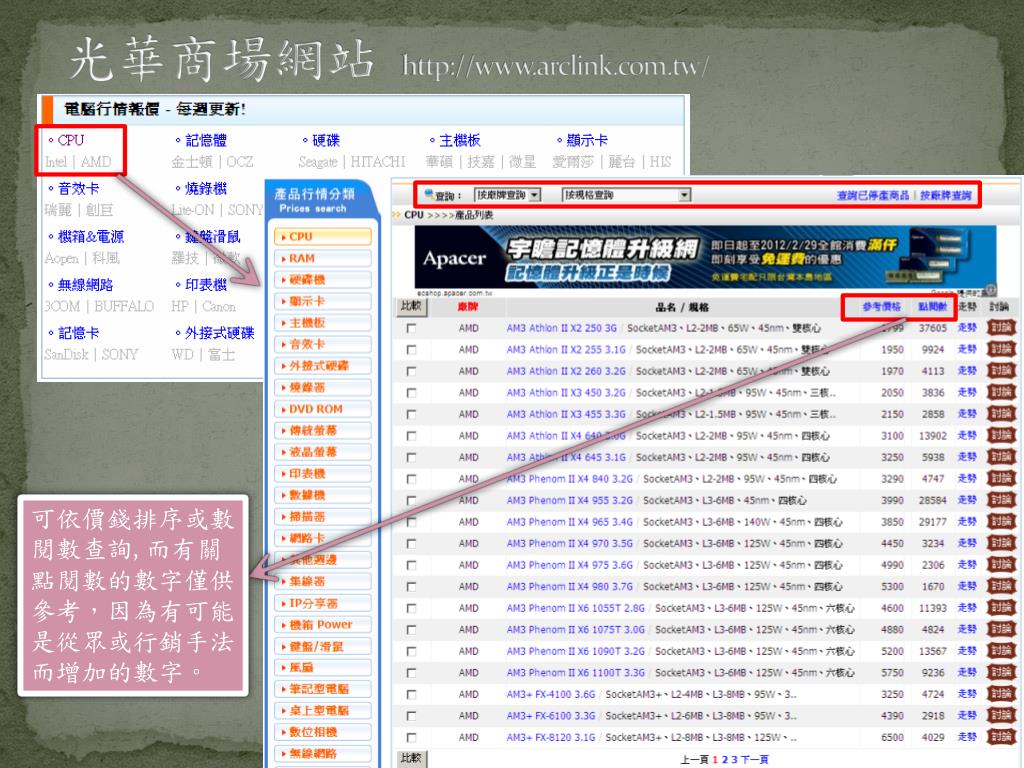Click 討論 icon for FX-8120 row
Viewport: 1024px width, 768px height.
click(x=1000, y=737)
